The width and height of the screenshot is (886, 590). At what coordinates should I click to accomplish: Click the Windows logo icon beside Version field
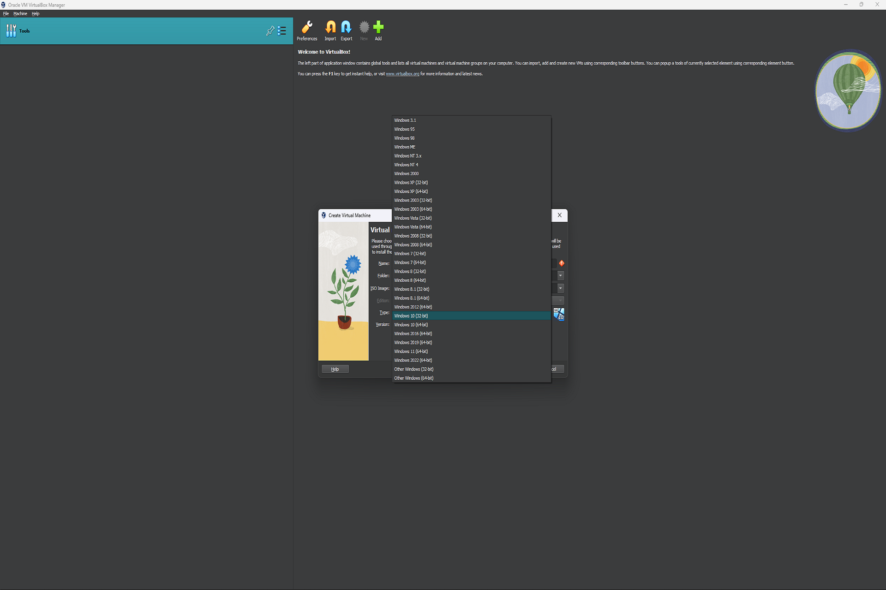(x=559, y=314)
